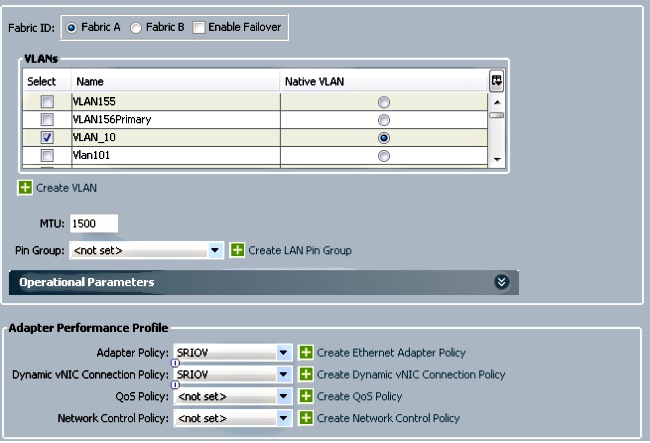Open the VLAN table column settings icon
Viewport: 650px width, 443px height.
coord(496,80)
